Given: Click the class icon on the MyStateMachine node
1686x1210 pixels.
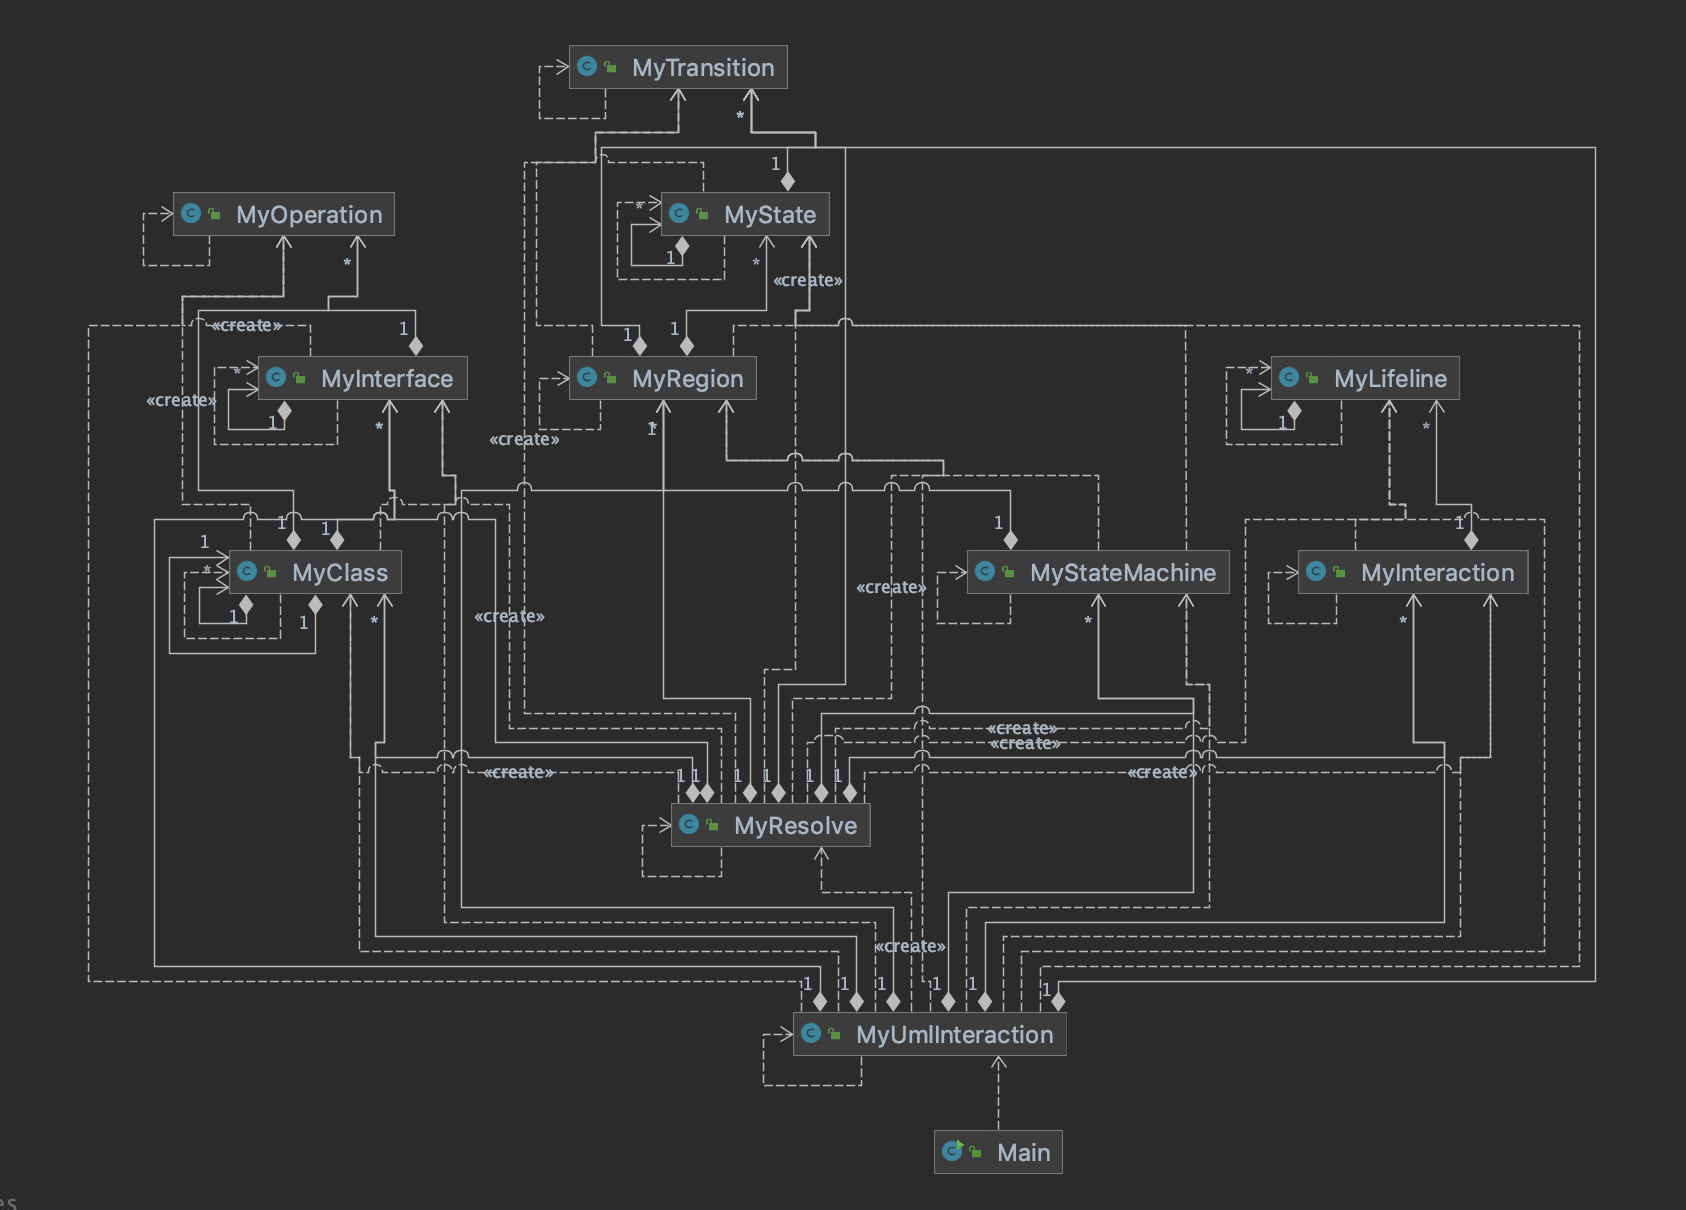Looking at the screenshot, I should 985,572.
